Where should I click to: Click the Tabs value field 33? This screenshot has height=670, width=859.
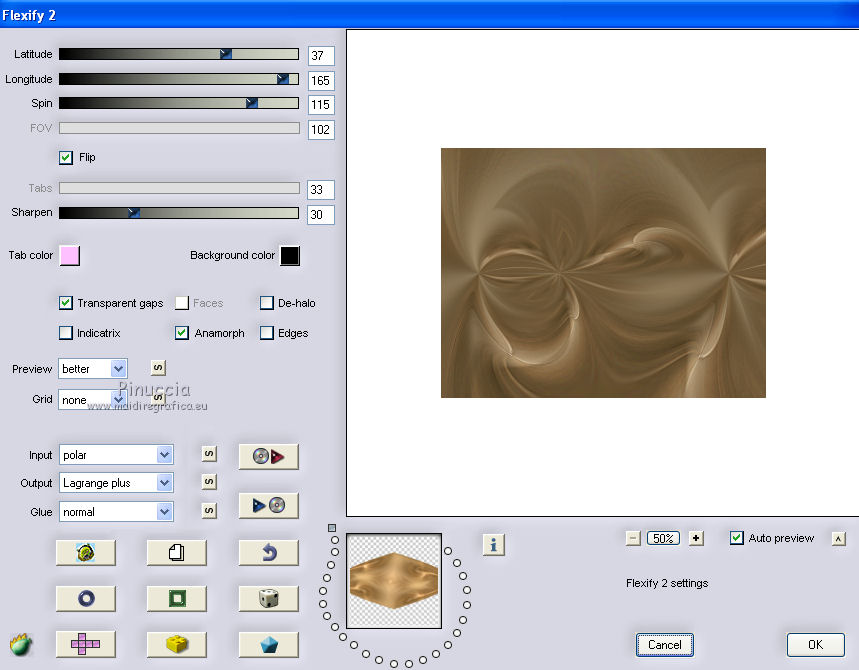coord(321,190)
